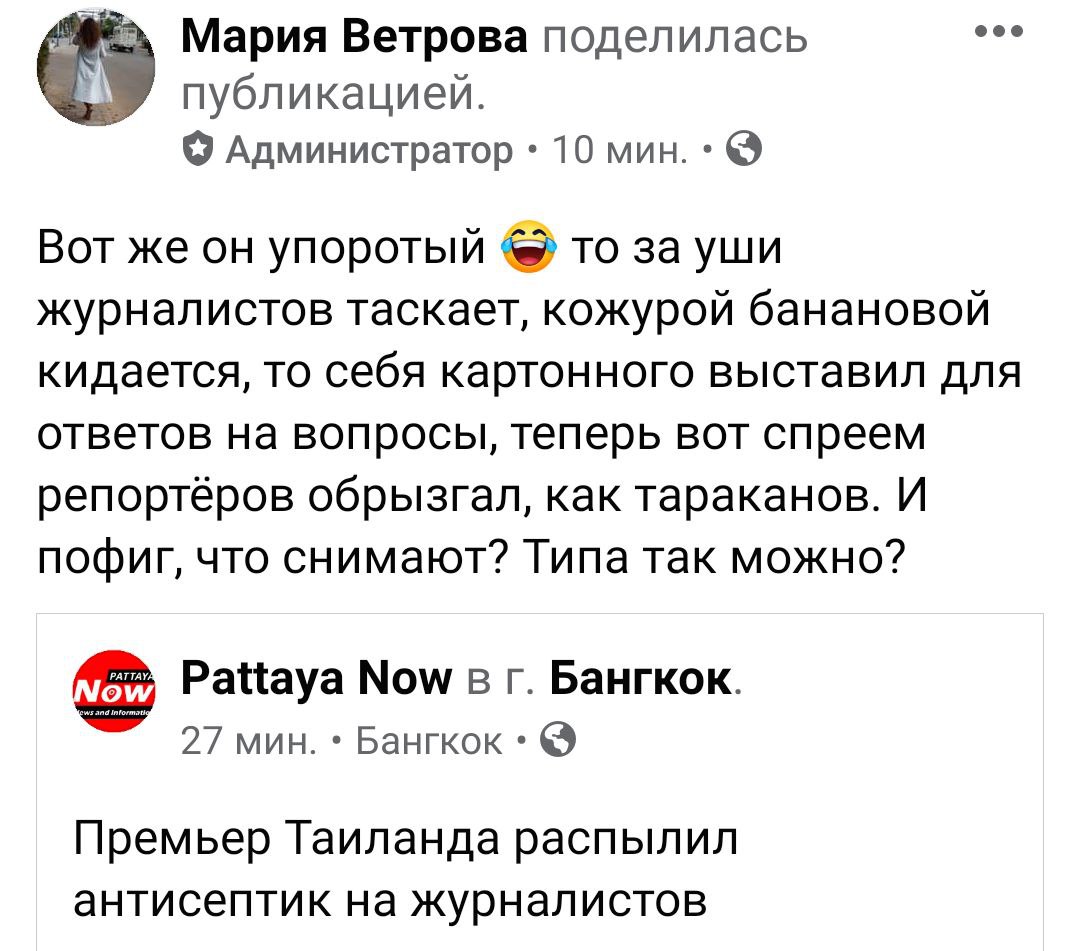Click Мария Ветрова's profile picture
Screen dimensions: 1080x951
point(97,74)
